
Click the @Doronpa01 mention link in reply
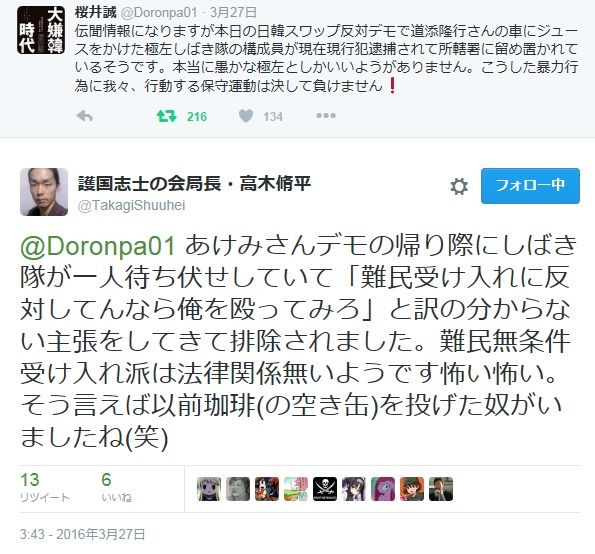pos(98,246)
